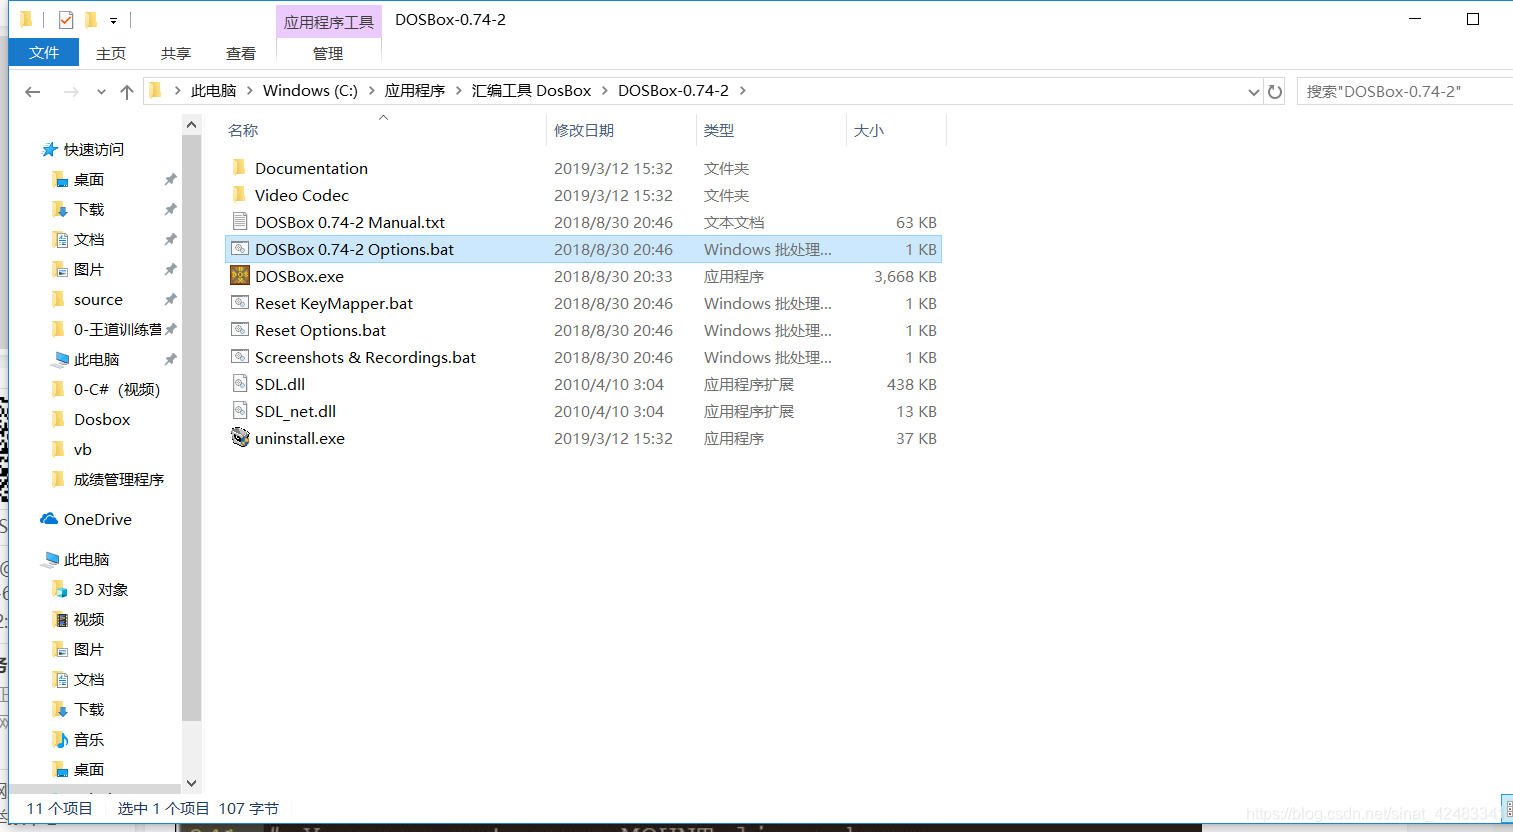Click the Video Codec folder icon
Viewport: 1513px width, 832px height.
tap(239, 195)
